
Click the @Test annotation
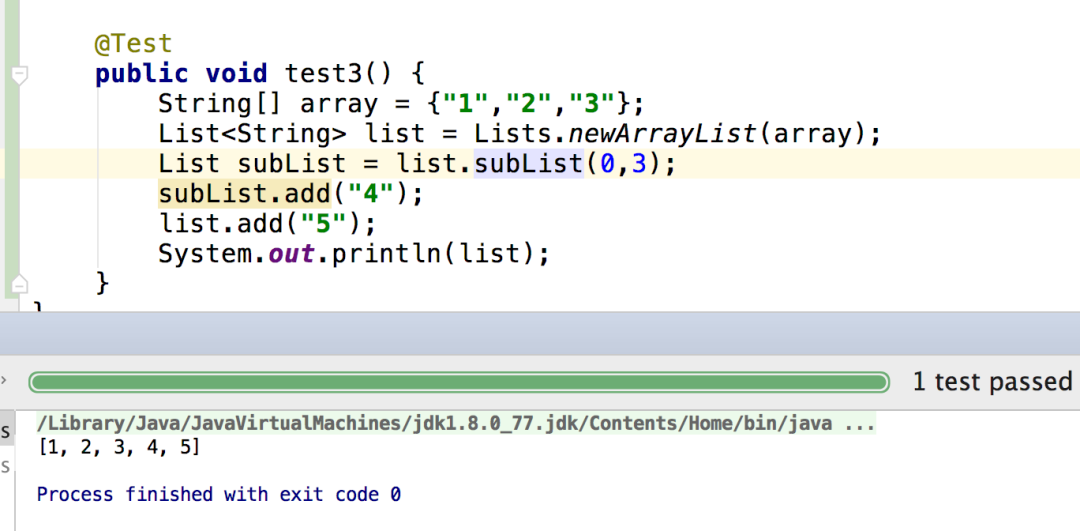pos(133,44)
